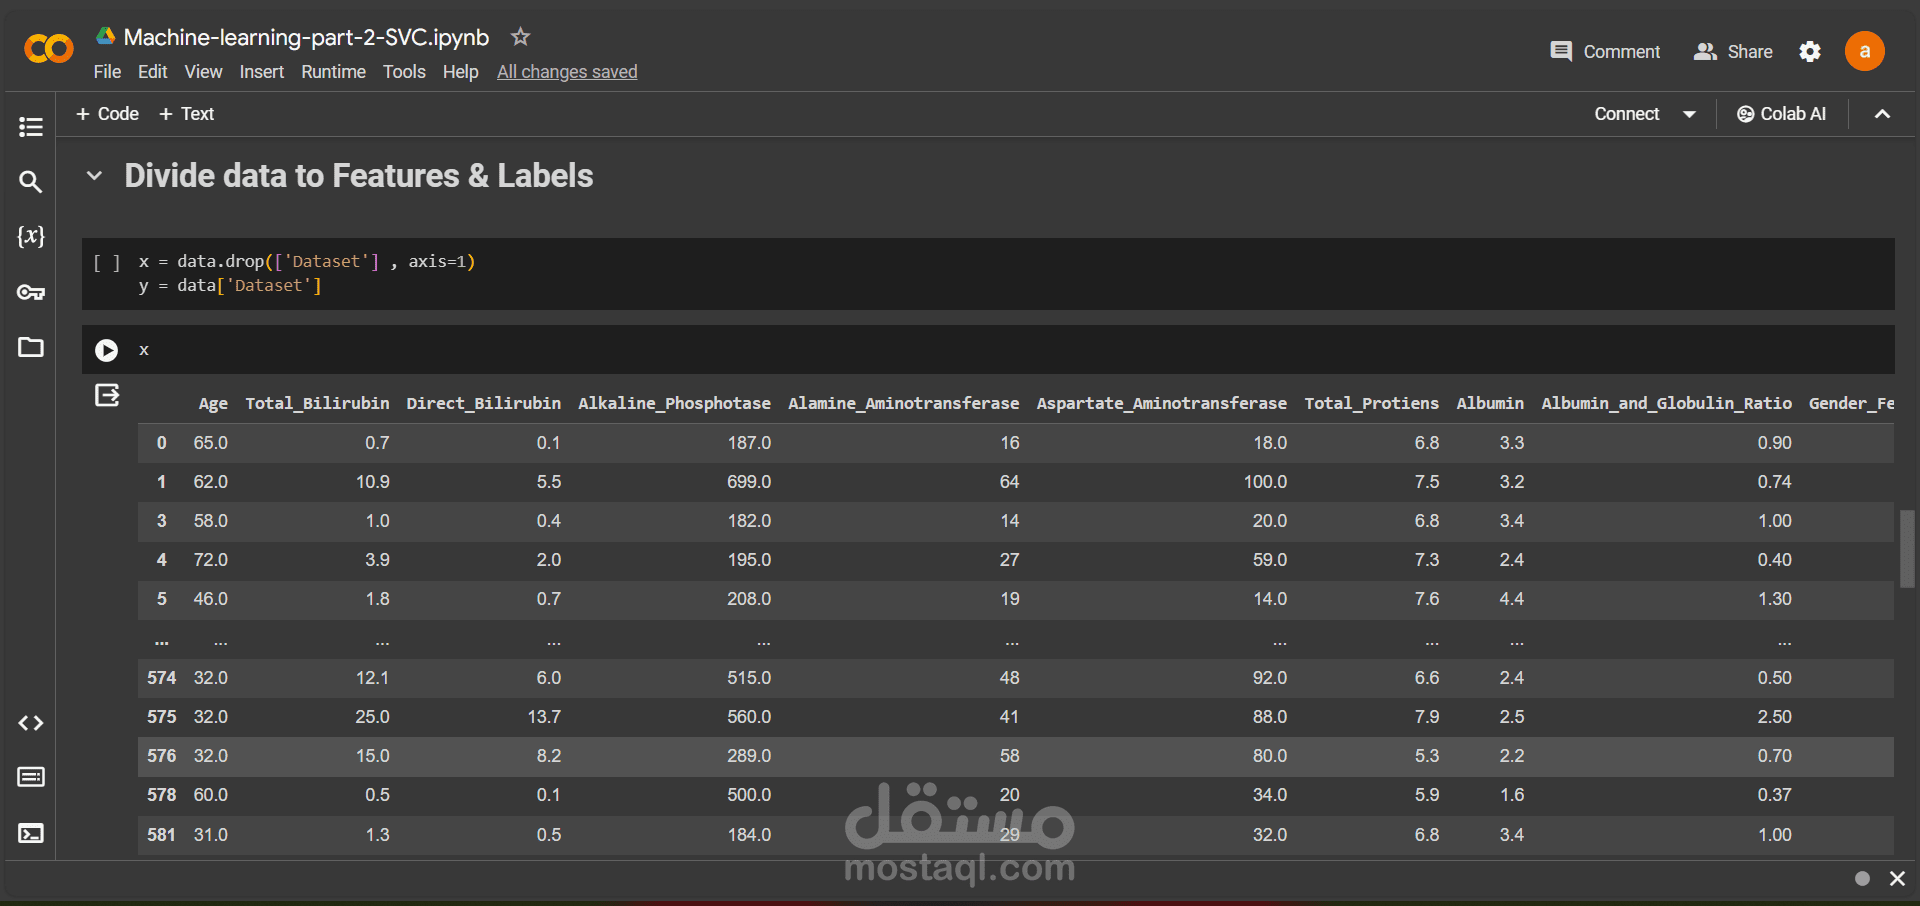Open the Google Drive icon beside title

[x=105, y=36]
